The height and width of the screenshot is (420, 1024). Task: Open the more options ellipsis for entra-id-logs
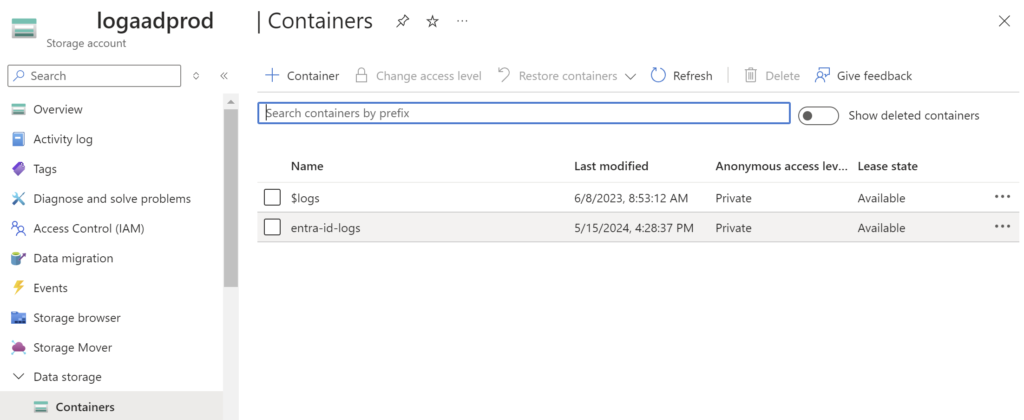click(x=1002, y=227)
